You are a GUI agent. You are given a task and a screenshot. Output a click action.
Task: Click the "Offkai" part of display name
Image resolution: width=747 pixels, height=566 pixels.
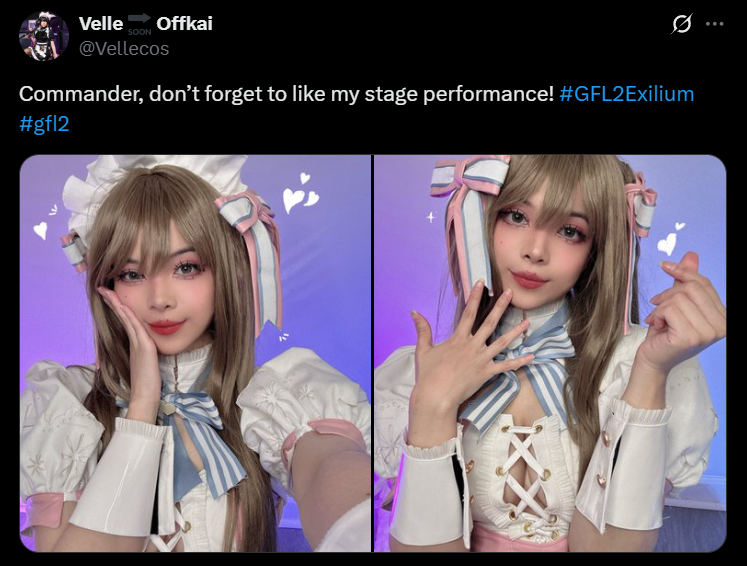pyautogui.click(x=184, y=24)
